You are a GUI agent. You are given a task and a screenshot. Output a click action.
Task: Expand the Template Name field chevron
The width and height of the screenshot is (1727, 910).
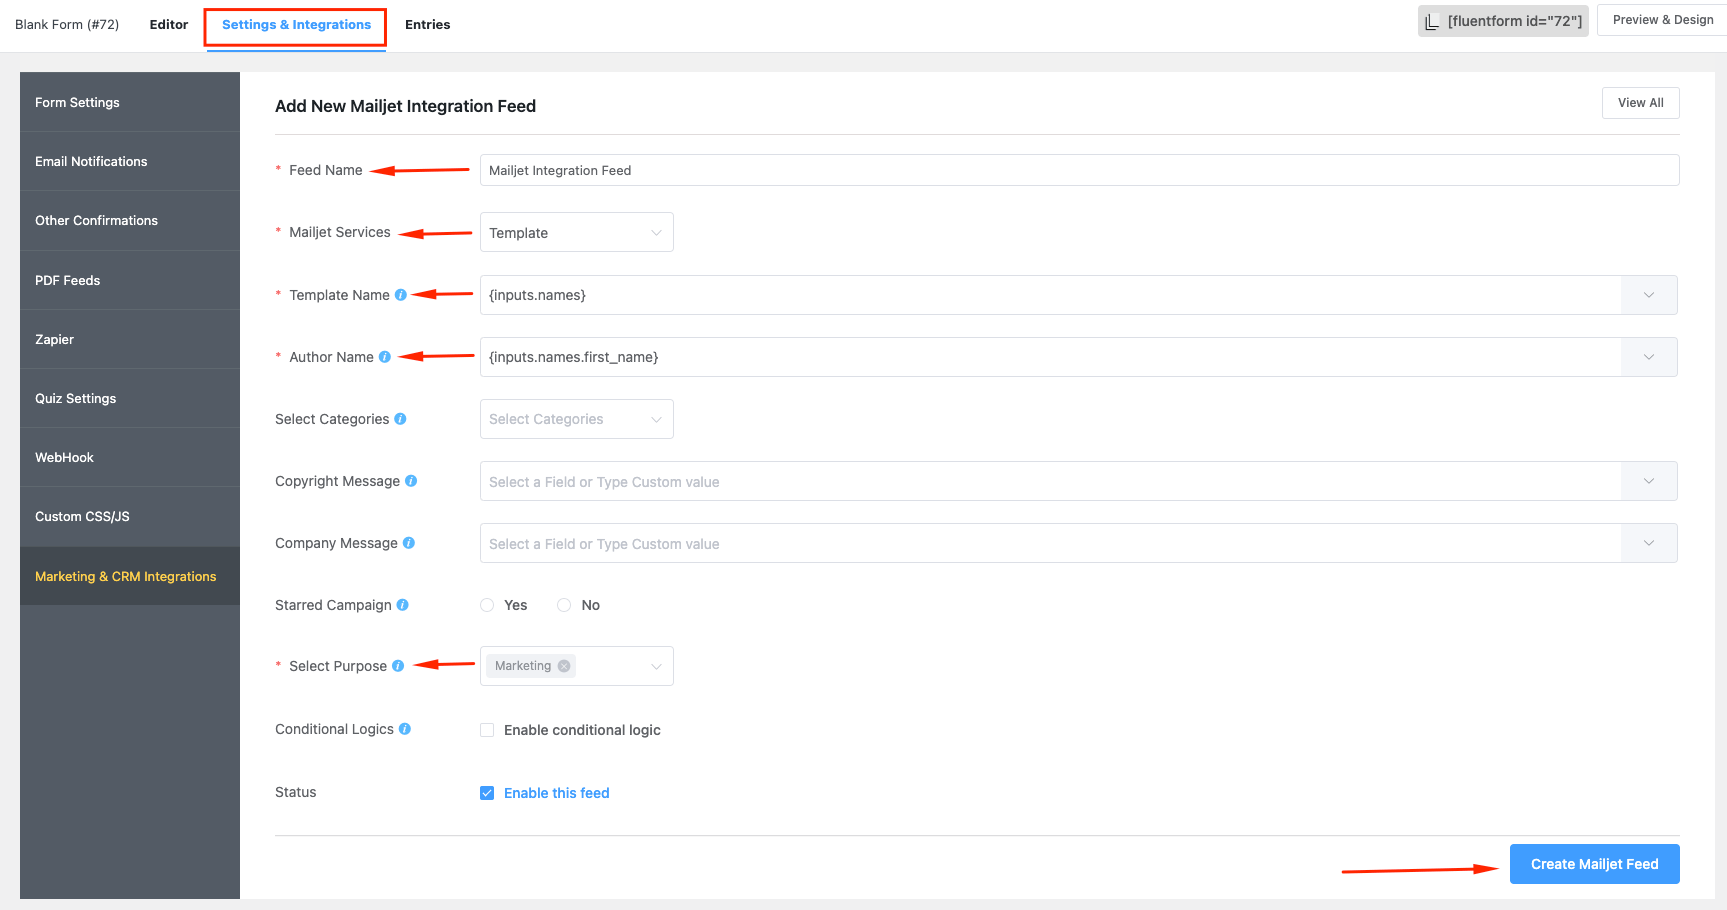pos(1649,295)
